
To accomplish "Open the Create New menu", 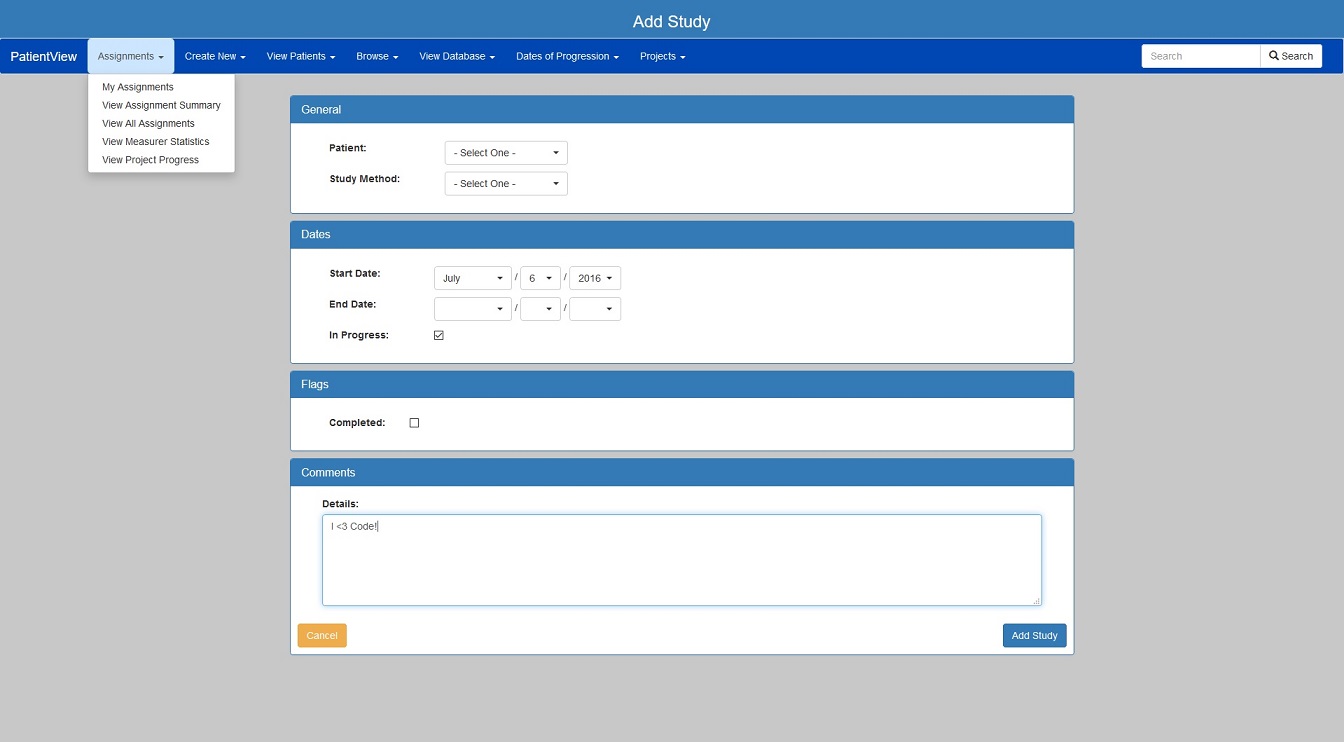I will pos(215,57).
